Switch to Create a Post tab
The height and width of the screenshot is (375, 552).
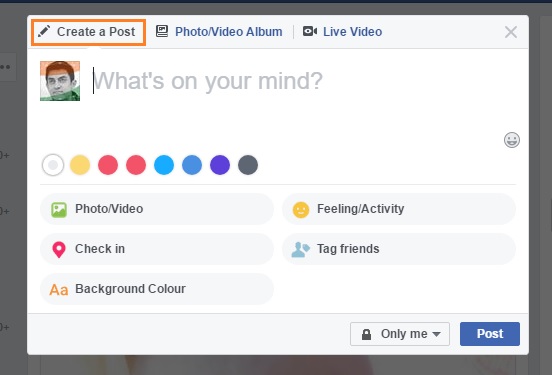[88, 32]
